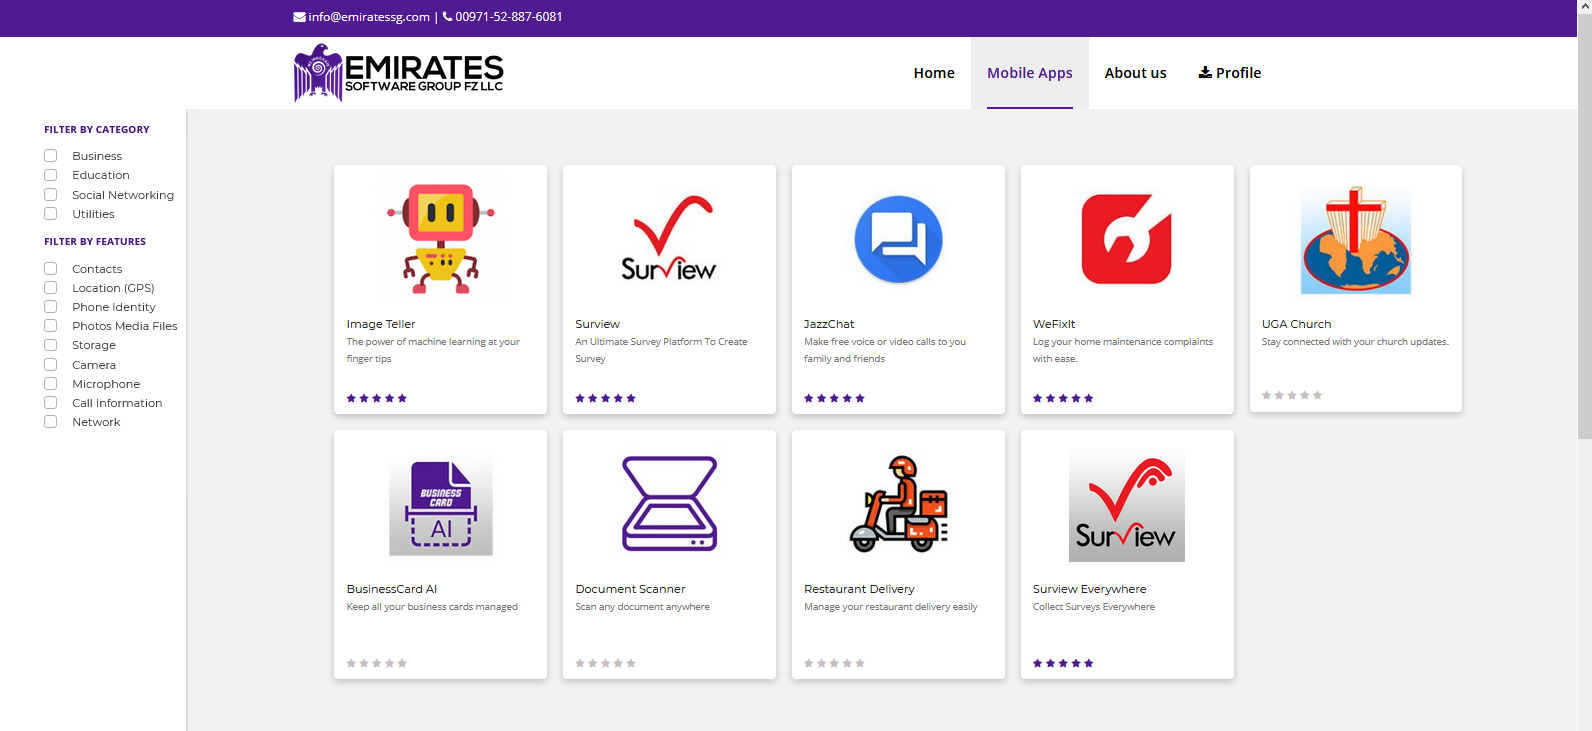Select the Camera feature checkbox
The width and height of the screenshot is (1592, 731).
[50, 364]
